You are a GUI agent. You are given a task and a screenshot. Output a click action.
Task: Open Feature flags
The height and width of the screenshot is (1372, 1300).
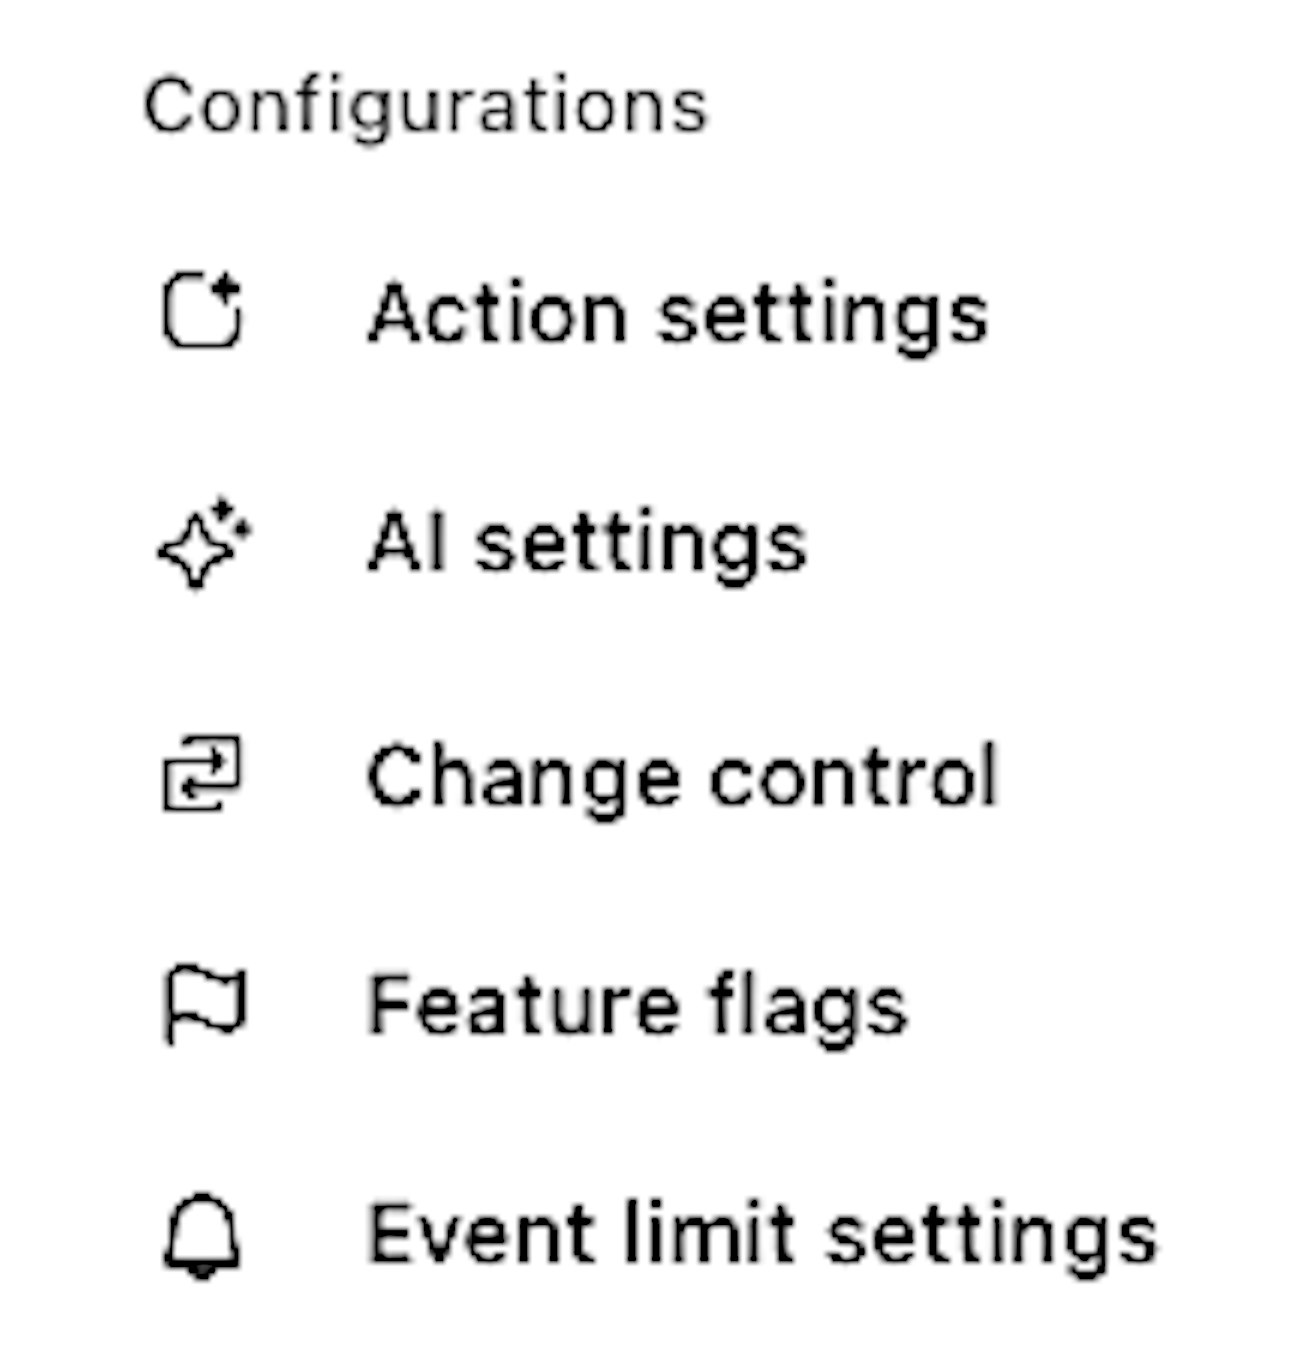(638, 1005)
